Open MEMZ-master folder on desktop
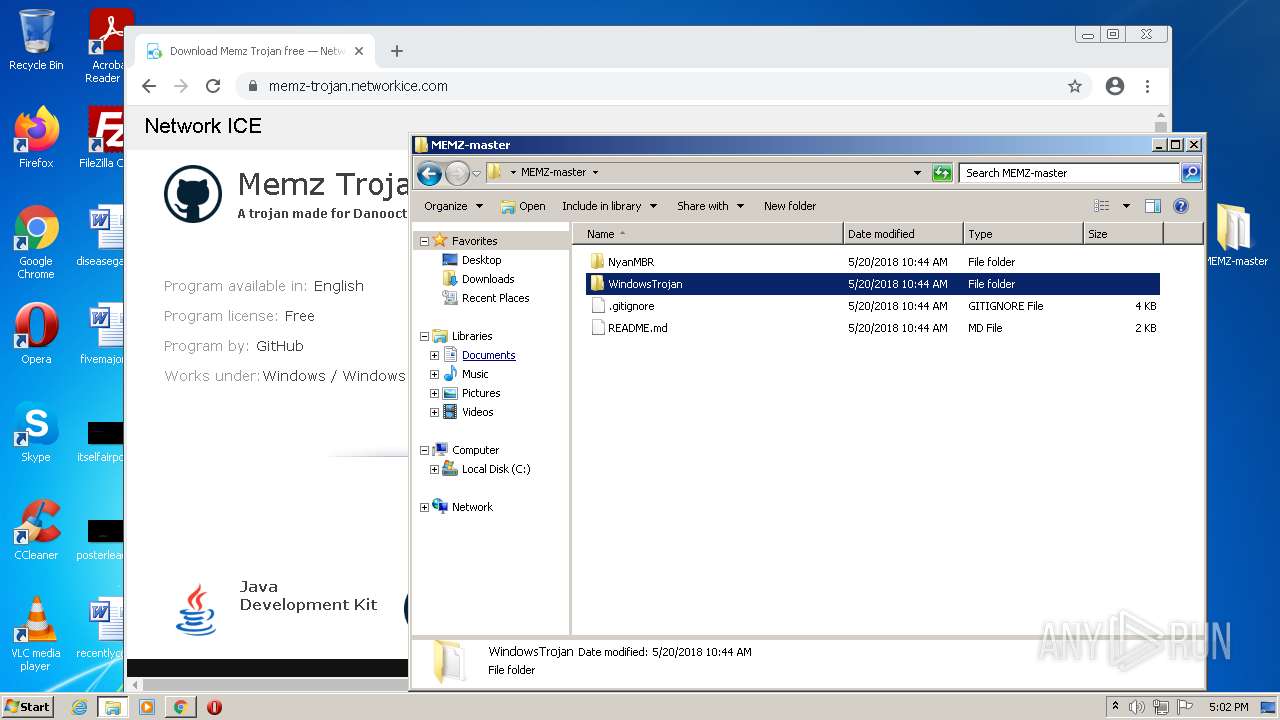This screenshot has width=1280, height=720. (x=1236, y=235)
